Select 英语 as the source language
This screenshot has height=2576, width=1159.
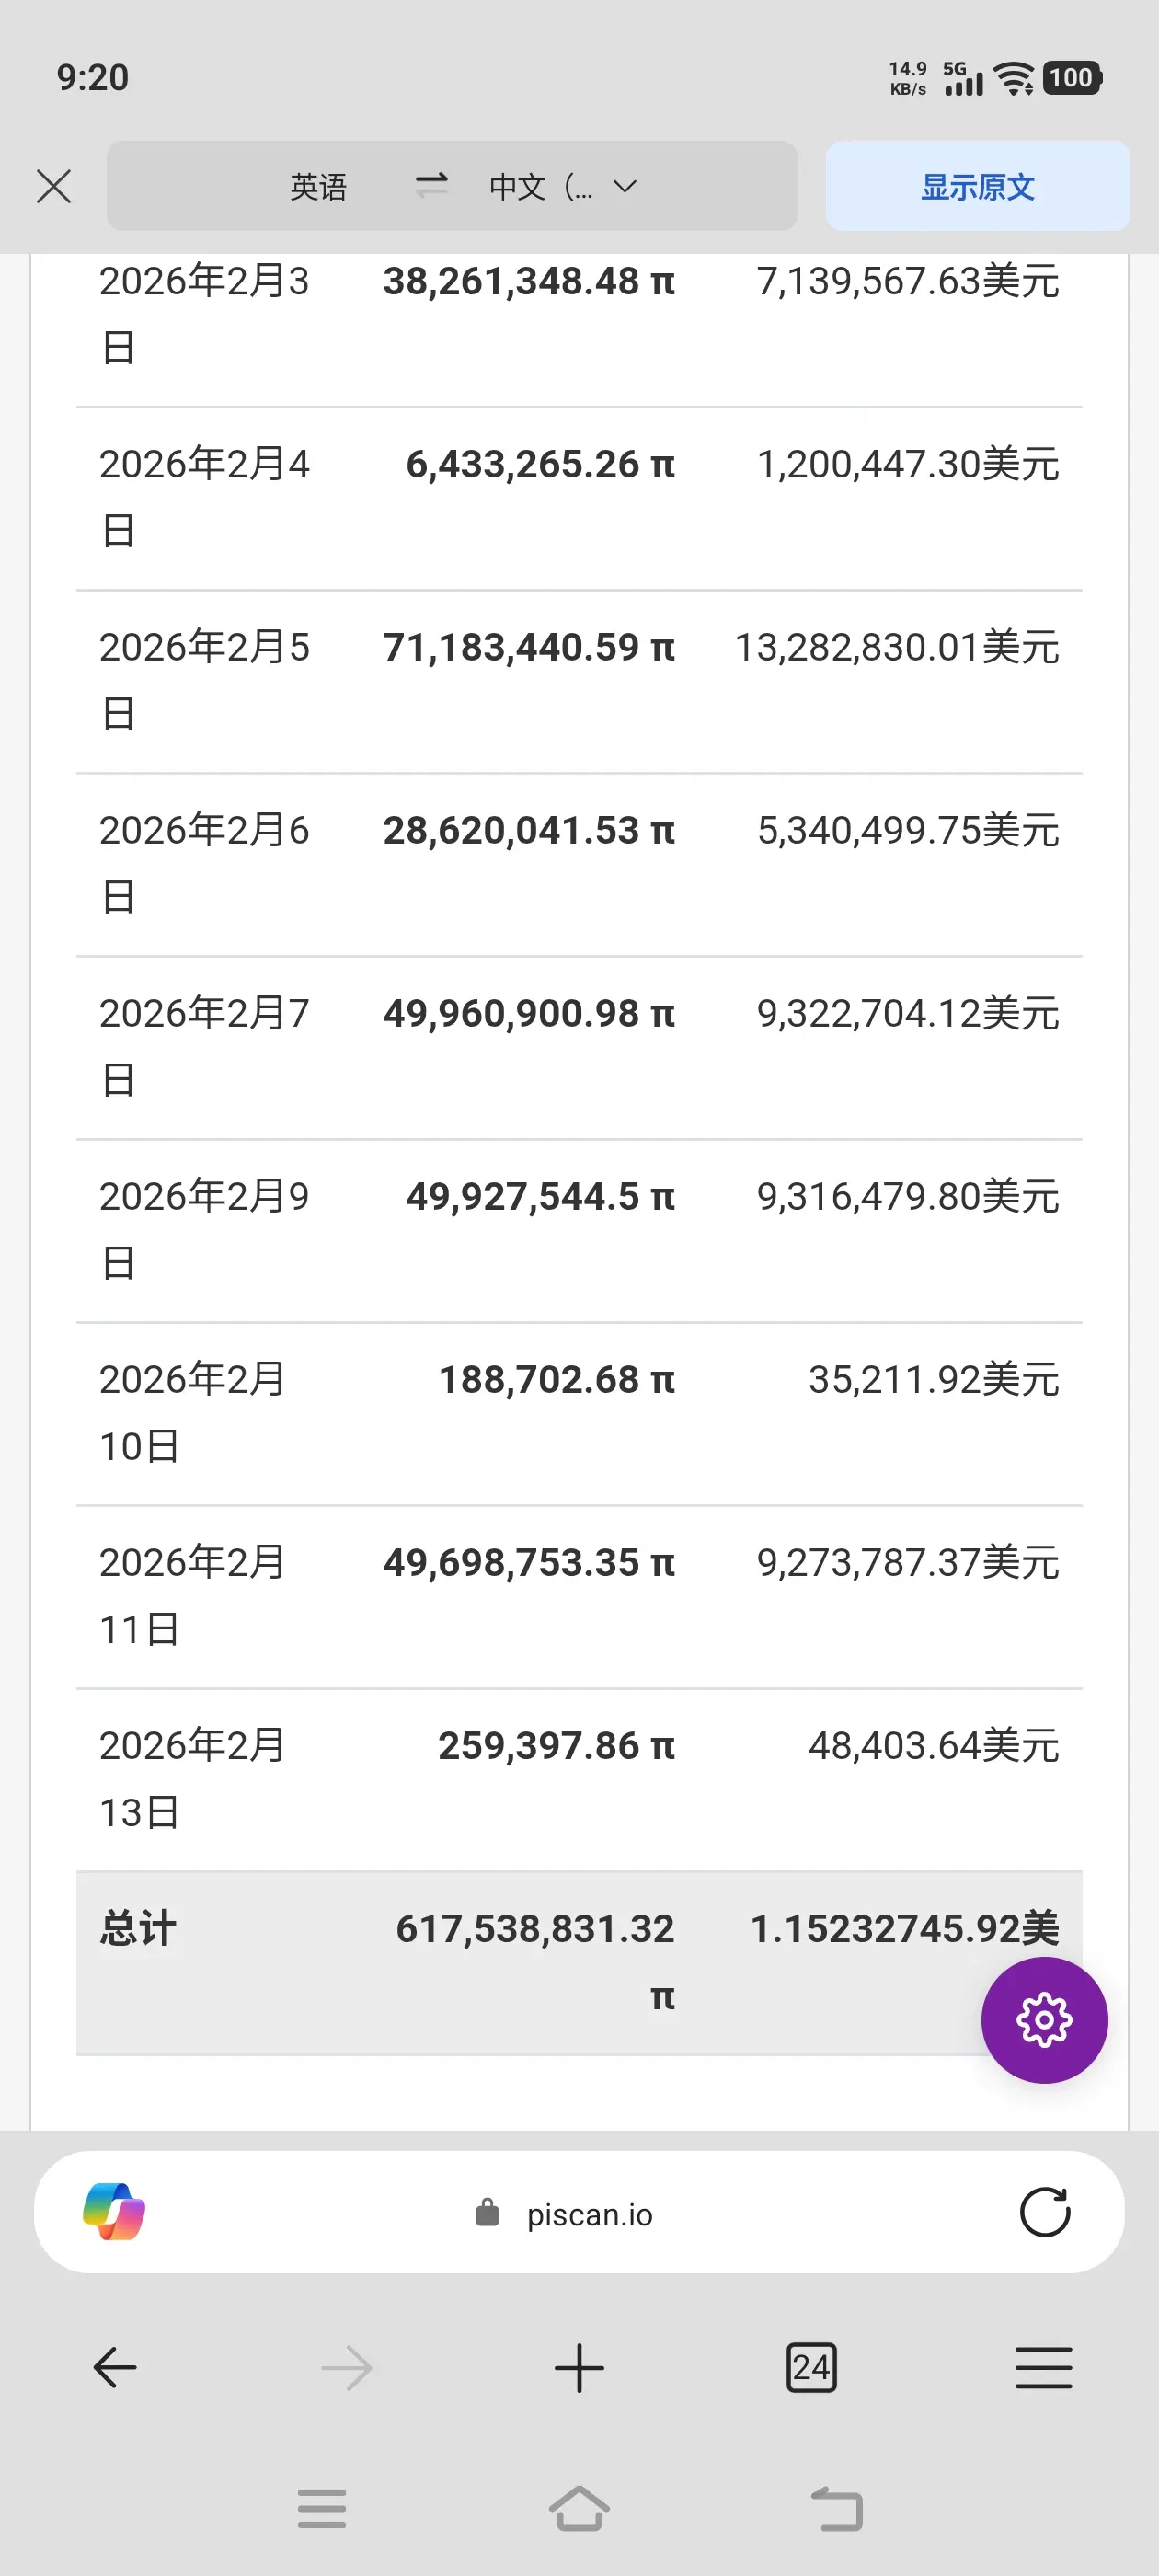[318, 186]
